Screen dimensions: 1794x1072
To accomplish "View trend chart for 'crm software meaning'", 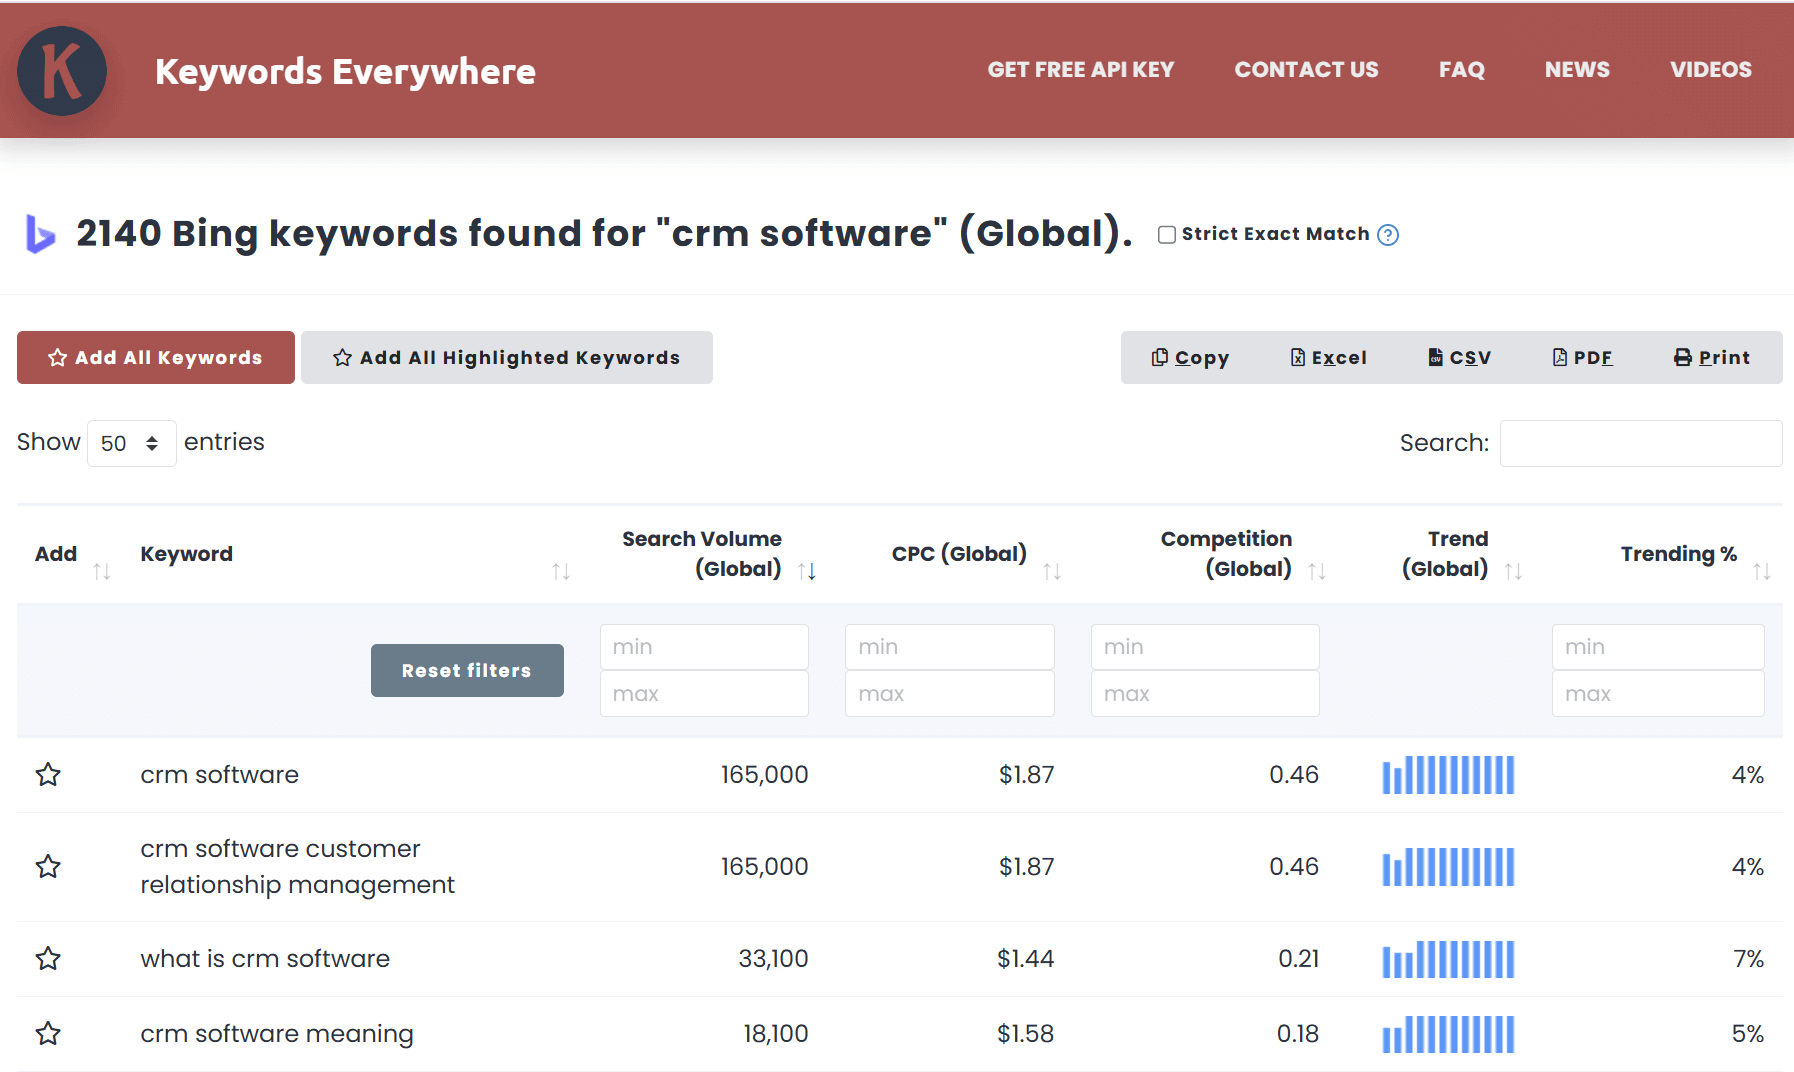I will tap(1448, 1034).
